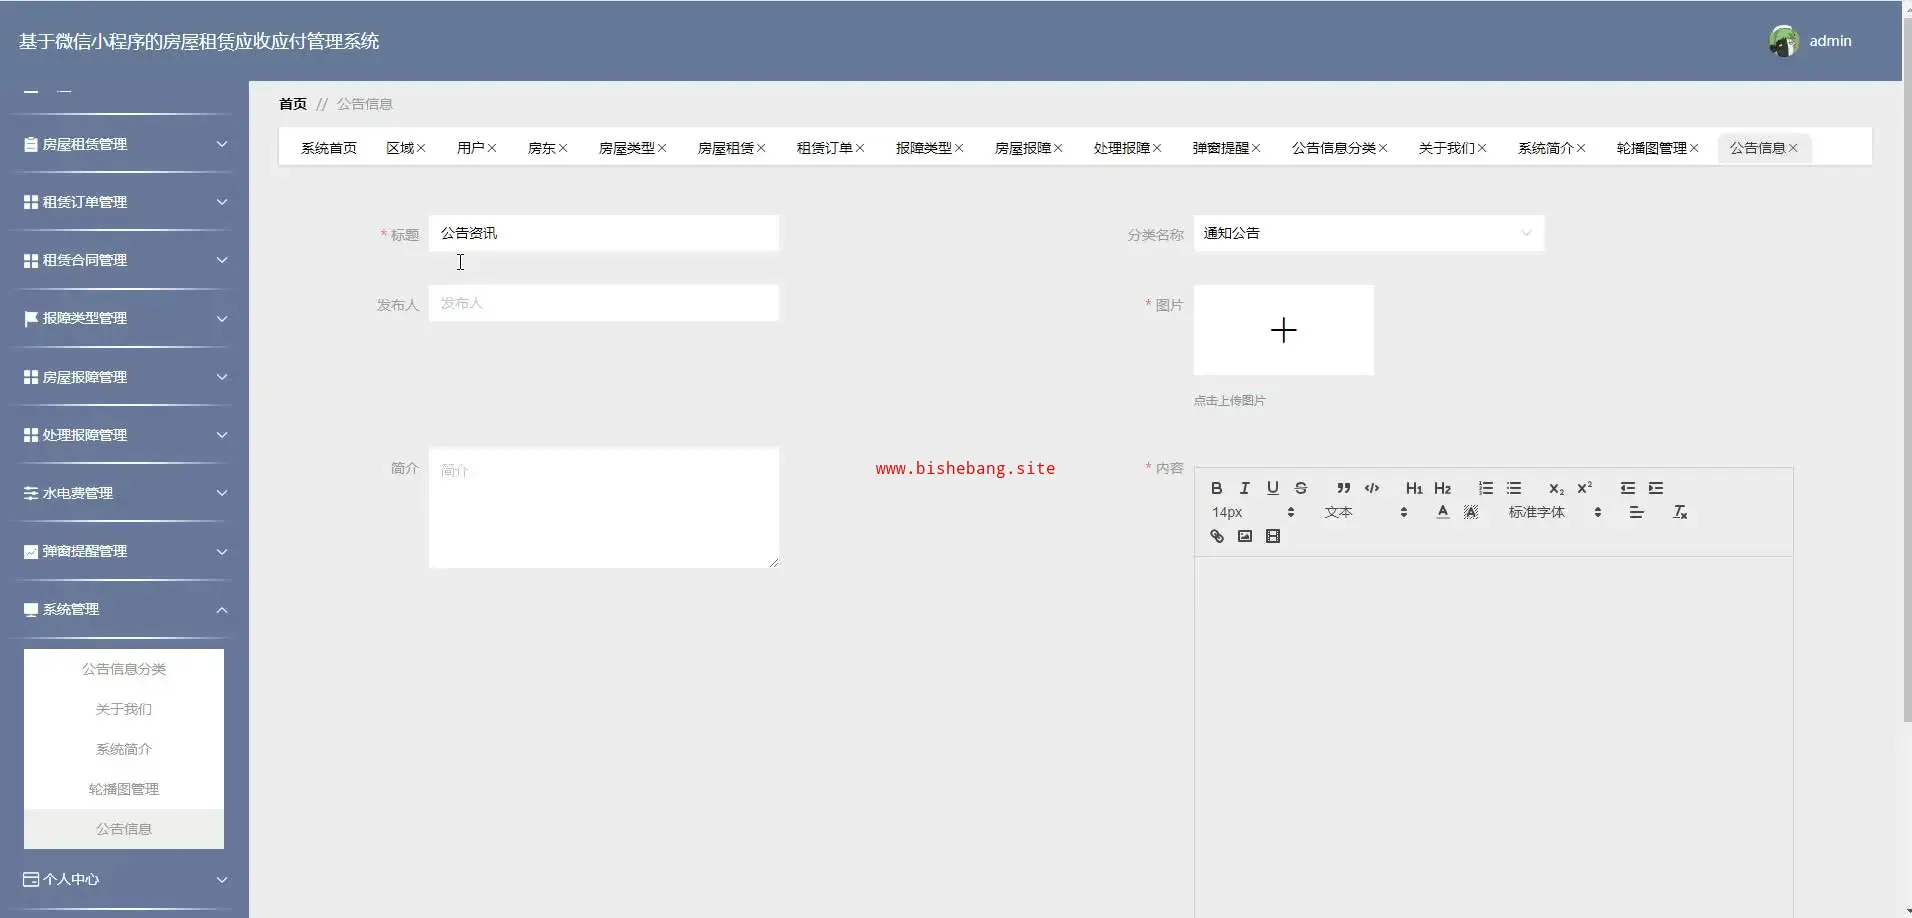Insert an ordered numbered list
Screen dimensions: 1912x918
pyautogui.click(x=1485, y=488)
